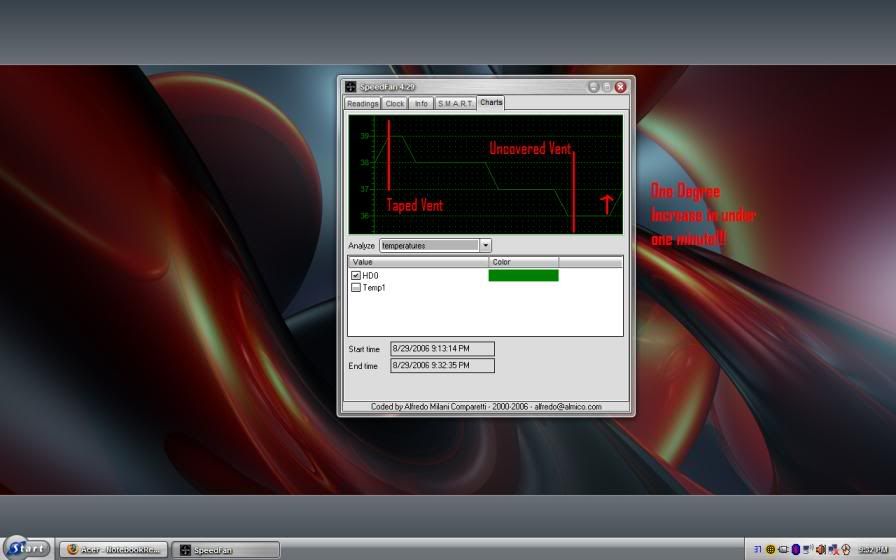Click the power plug tray icon
The width and height of the screenshot is (896, 560).
783,549
